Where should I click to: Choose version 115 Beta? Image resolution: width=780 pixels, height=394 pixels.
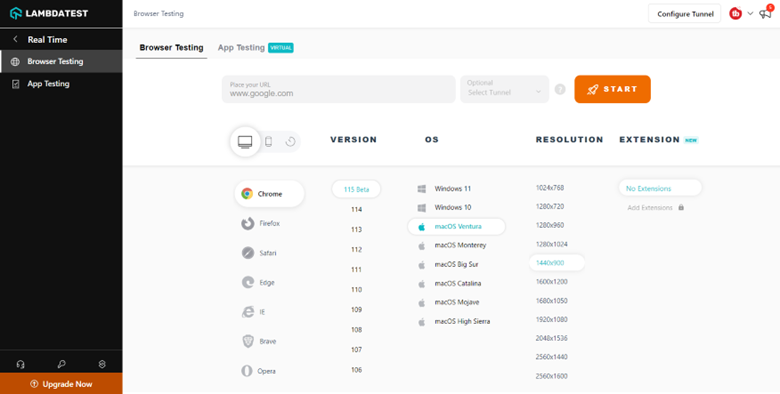point(356,189)
